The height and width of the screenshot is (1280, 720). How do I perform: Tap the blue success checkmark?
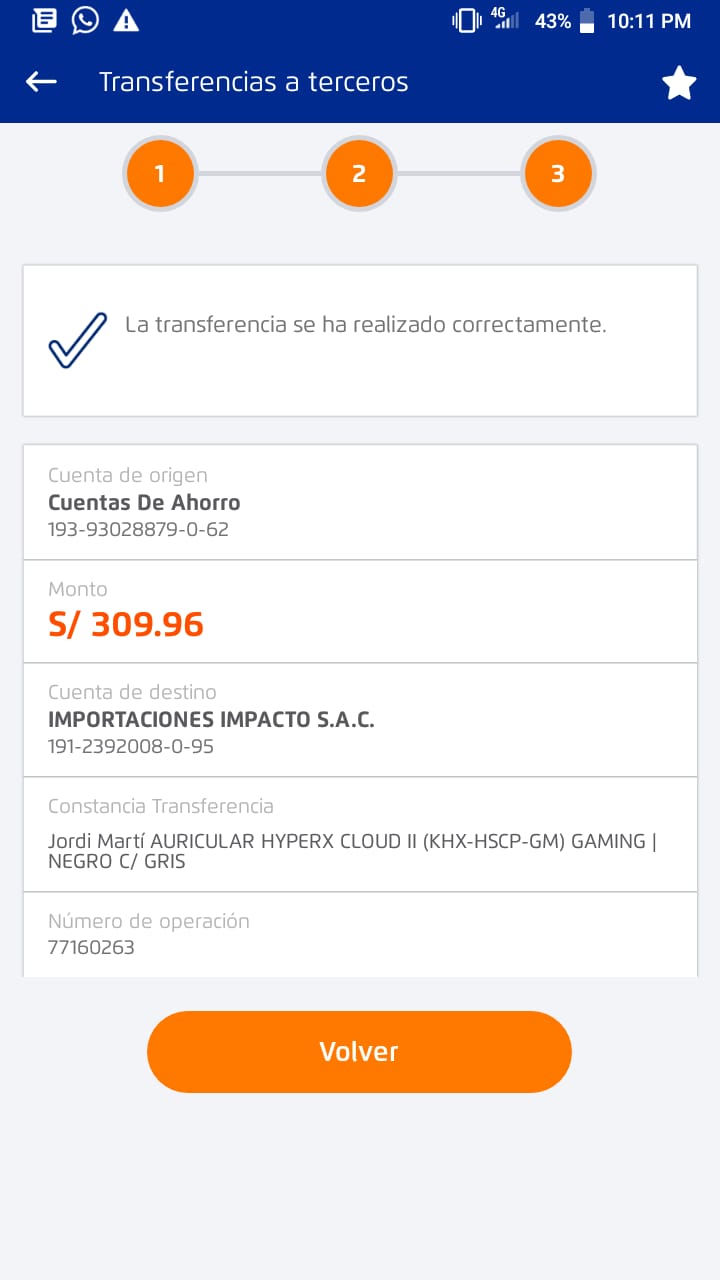pos(77,340)
